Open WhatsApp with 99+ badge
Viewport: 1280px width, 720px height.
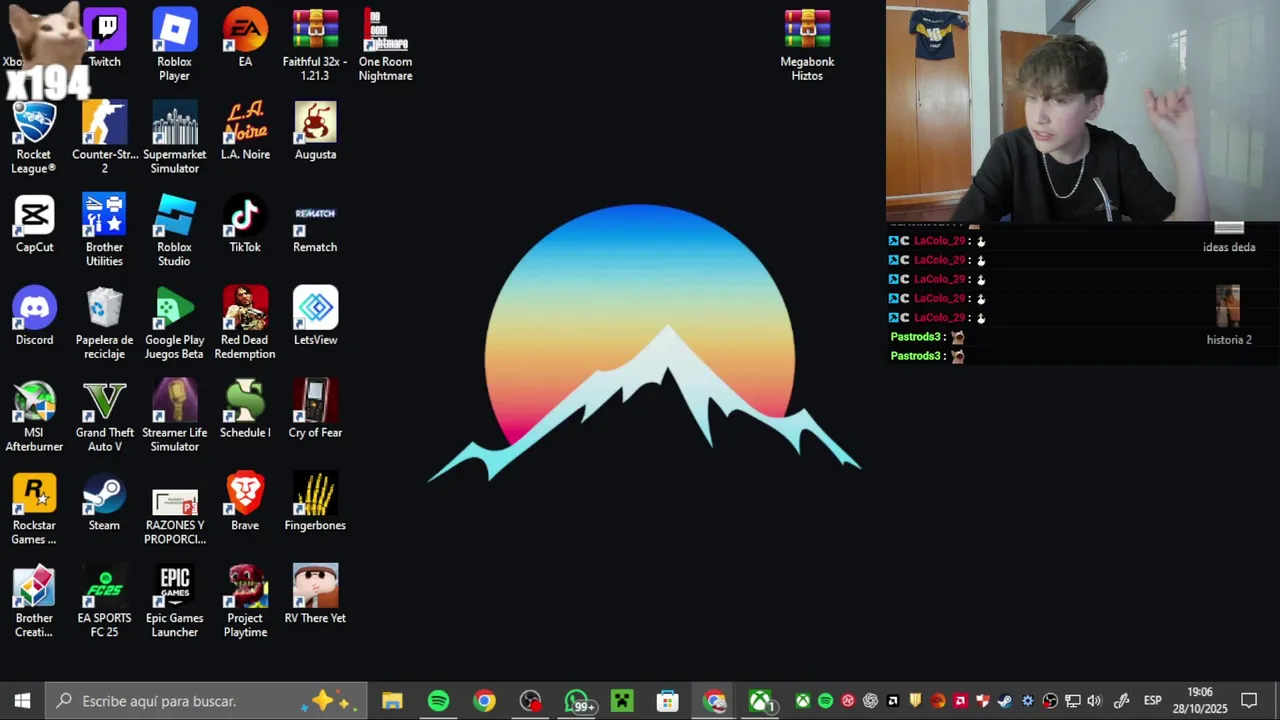click(x=577, y=701)
